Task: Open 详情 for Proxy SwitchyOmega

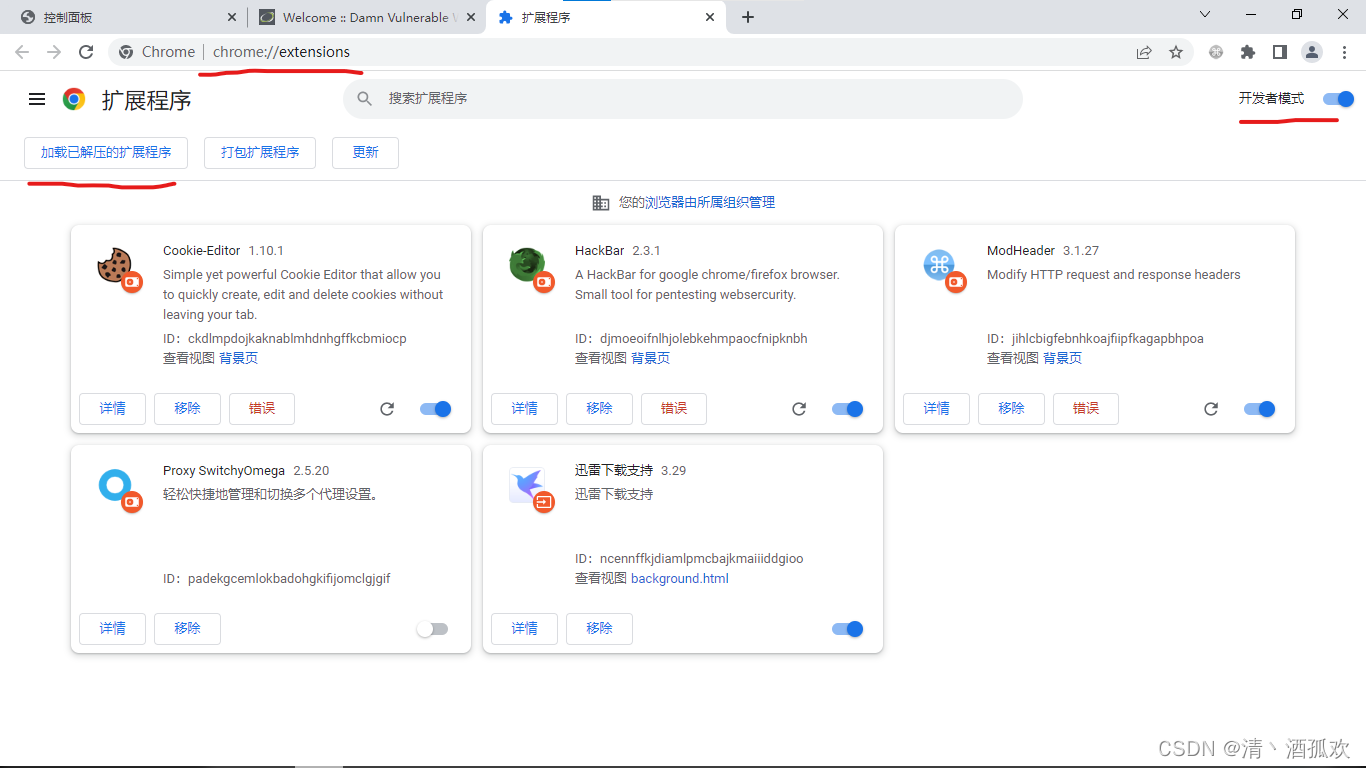Action: tap(112, 629)
